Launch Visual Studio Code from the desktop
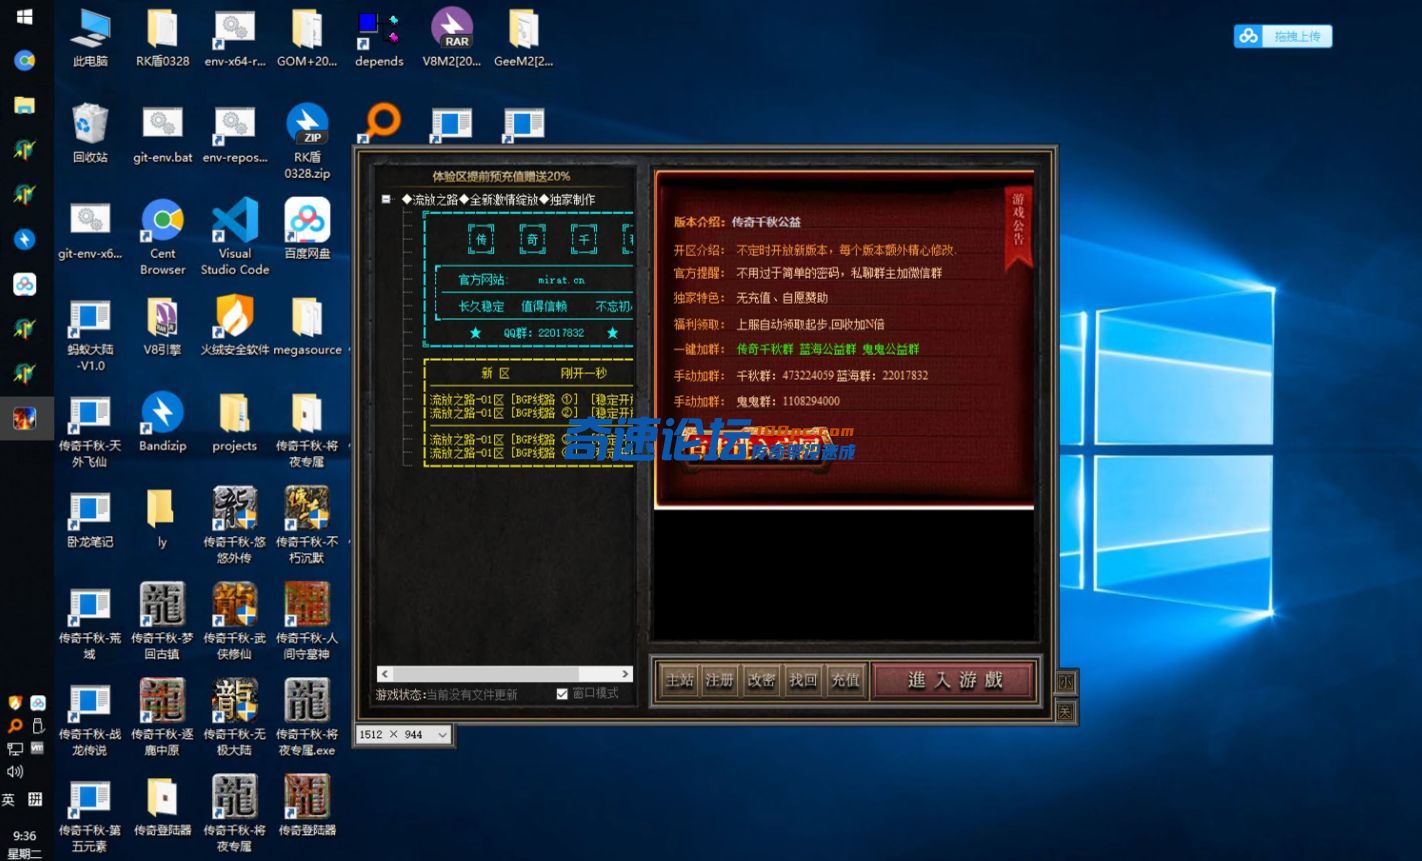 235,237
